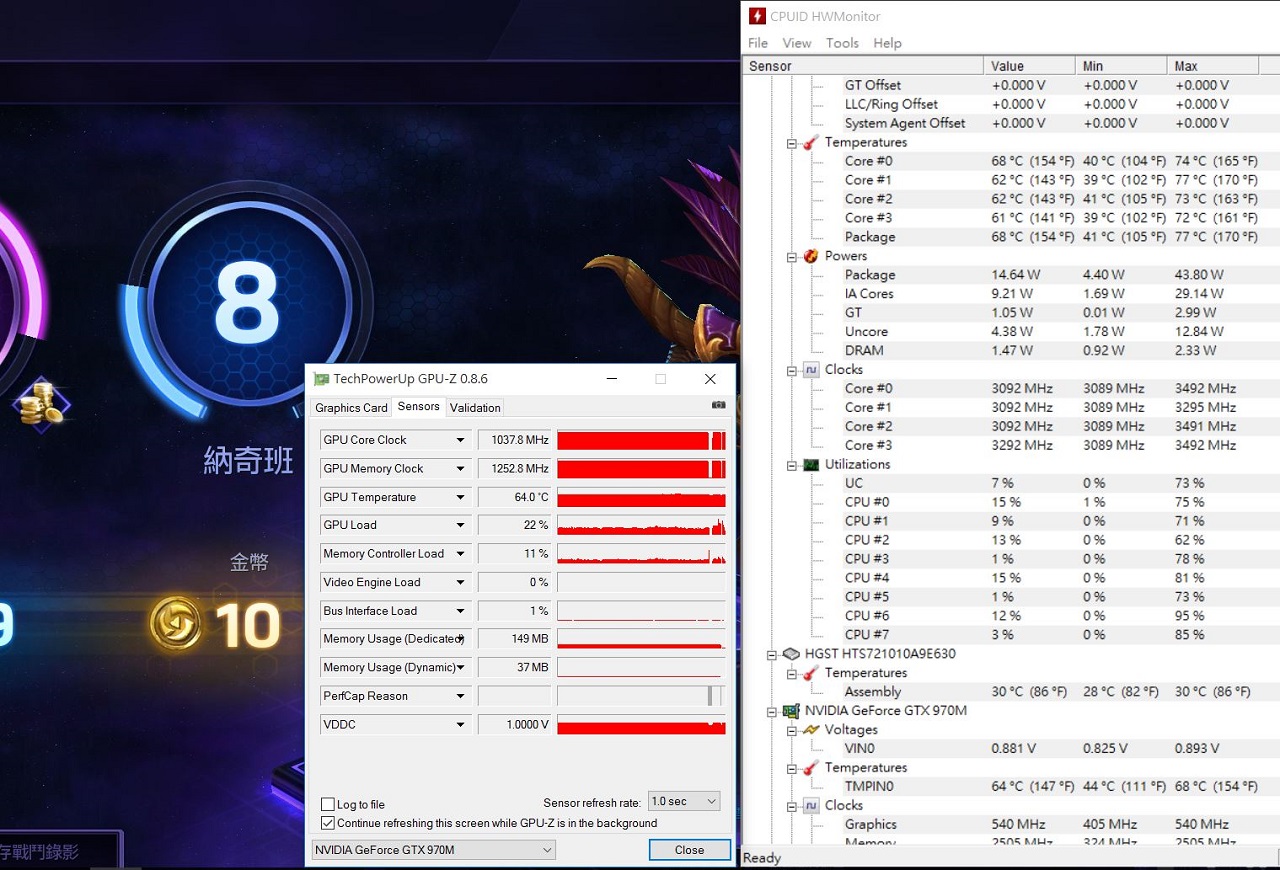Switch to the Validation tab
Screen dimensions: 1280x870
click(x=475, y=408)
